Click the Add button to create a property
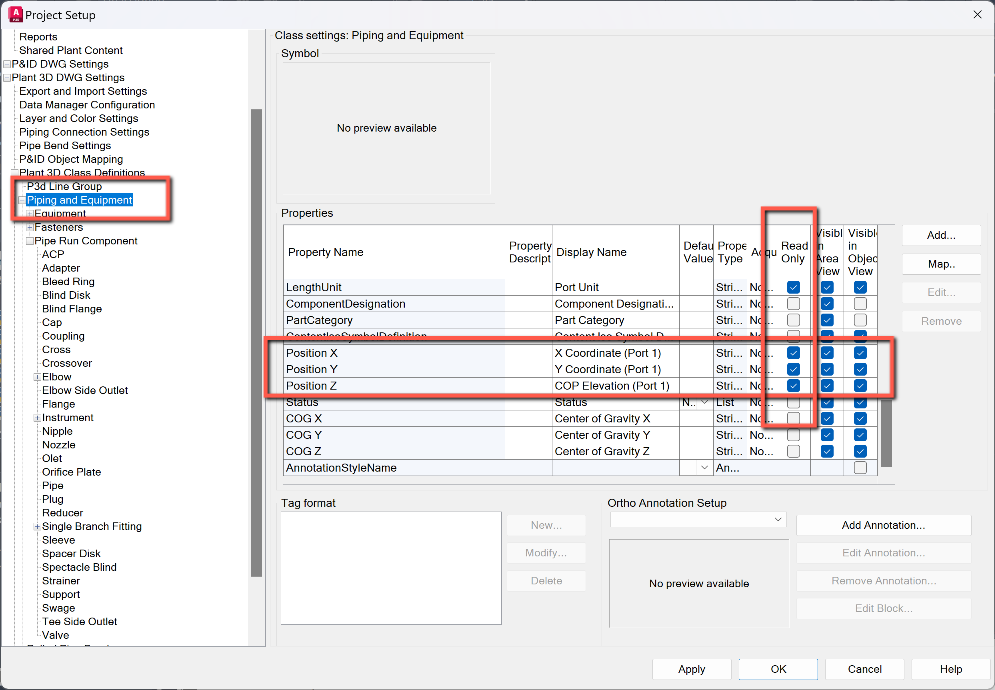This screenshot has height=690, width=995. tap(940, 235)
